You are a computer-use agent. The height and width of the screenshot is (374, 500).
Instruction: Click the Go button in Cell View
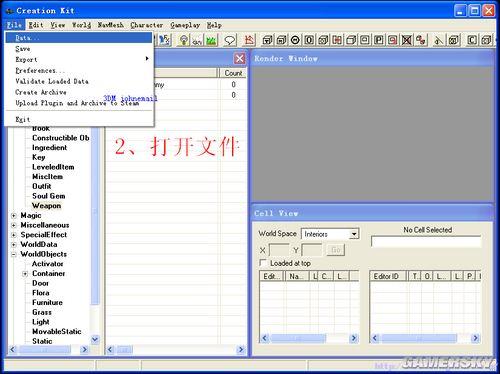tap(336, 250)
